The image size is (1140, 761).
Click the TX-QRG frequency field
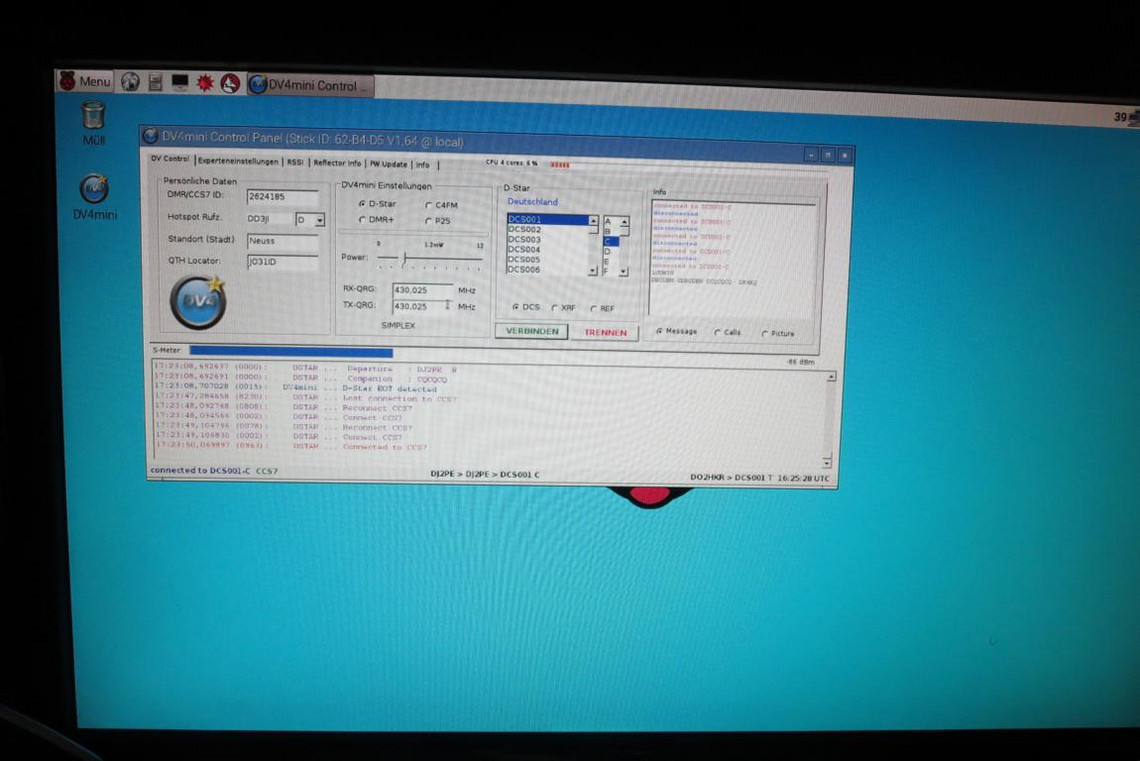(422, 306)
